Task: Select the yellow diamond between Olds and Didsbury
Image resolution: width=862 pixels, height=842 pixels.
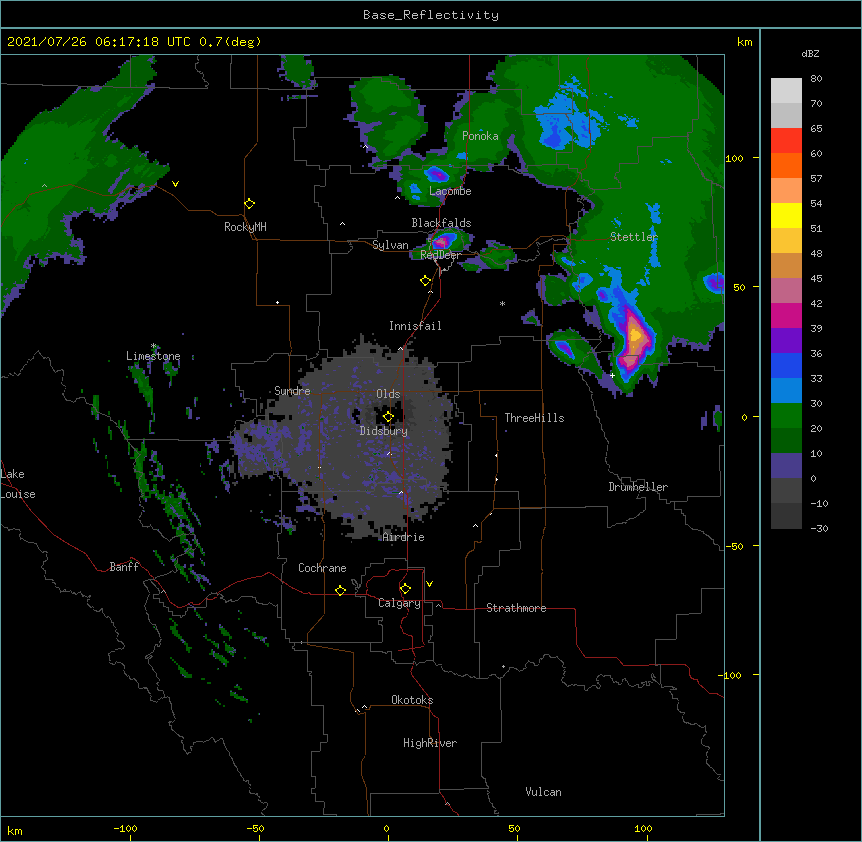Action: tap(388, 416)
